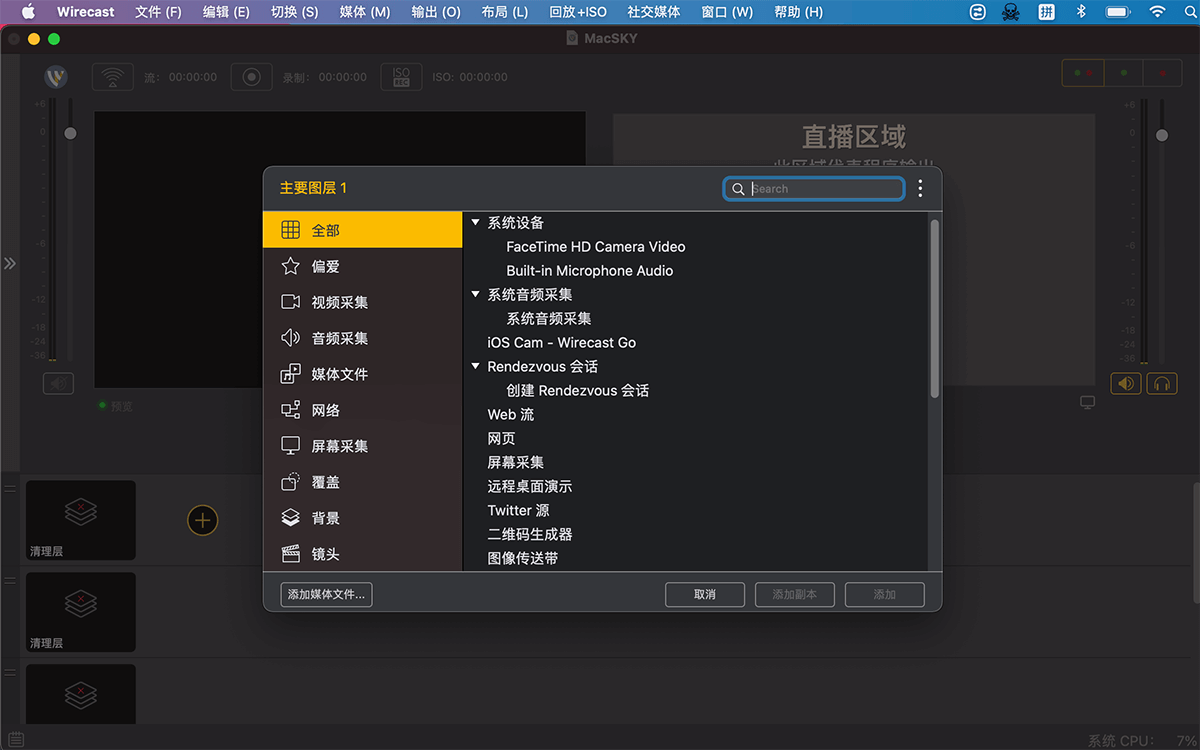Screen dimensions: 1200x750
Task: Open the 布局 (L) menu
Action: [504, 12]
